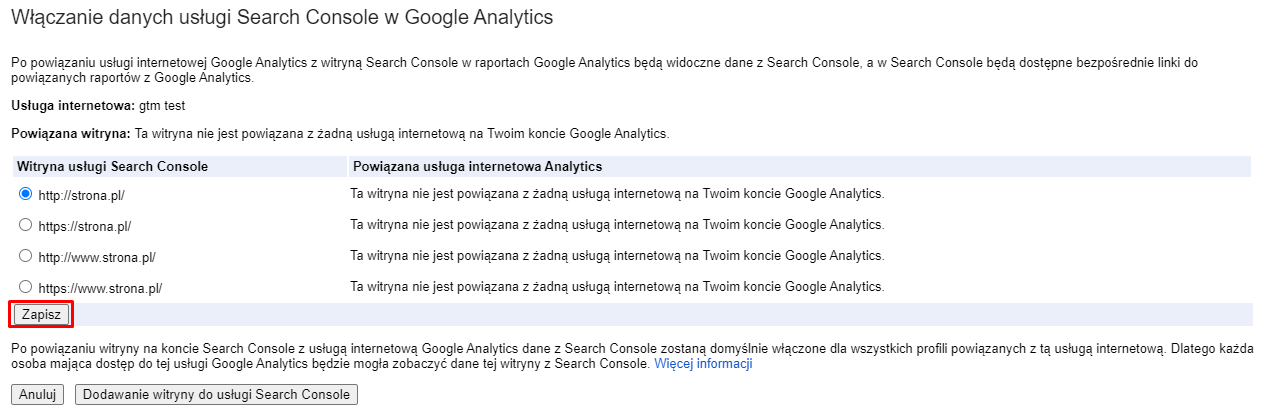Select the https://www.strona.pl/ radio button
The width and height of the screenshot is (1272, 414).
click(x=26, y=287)
